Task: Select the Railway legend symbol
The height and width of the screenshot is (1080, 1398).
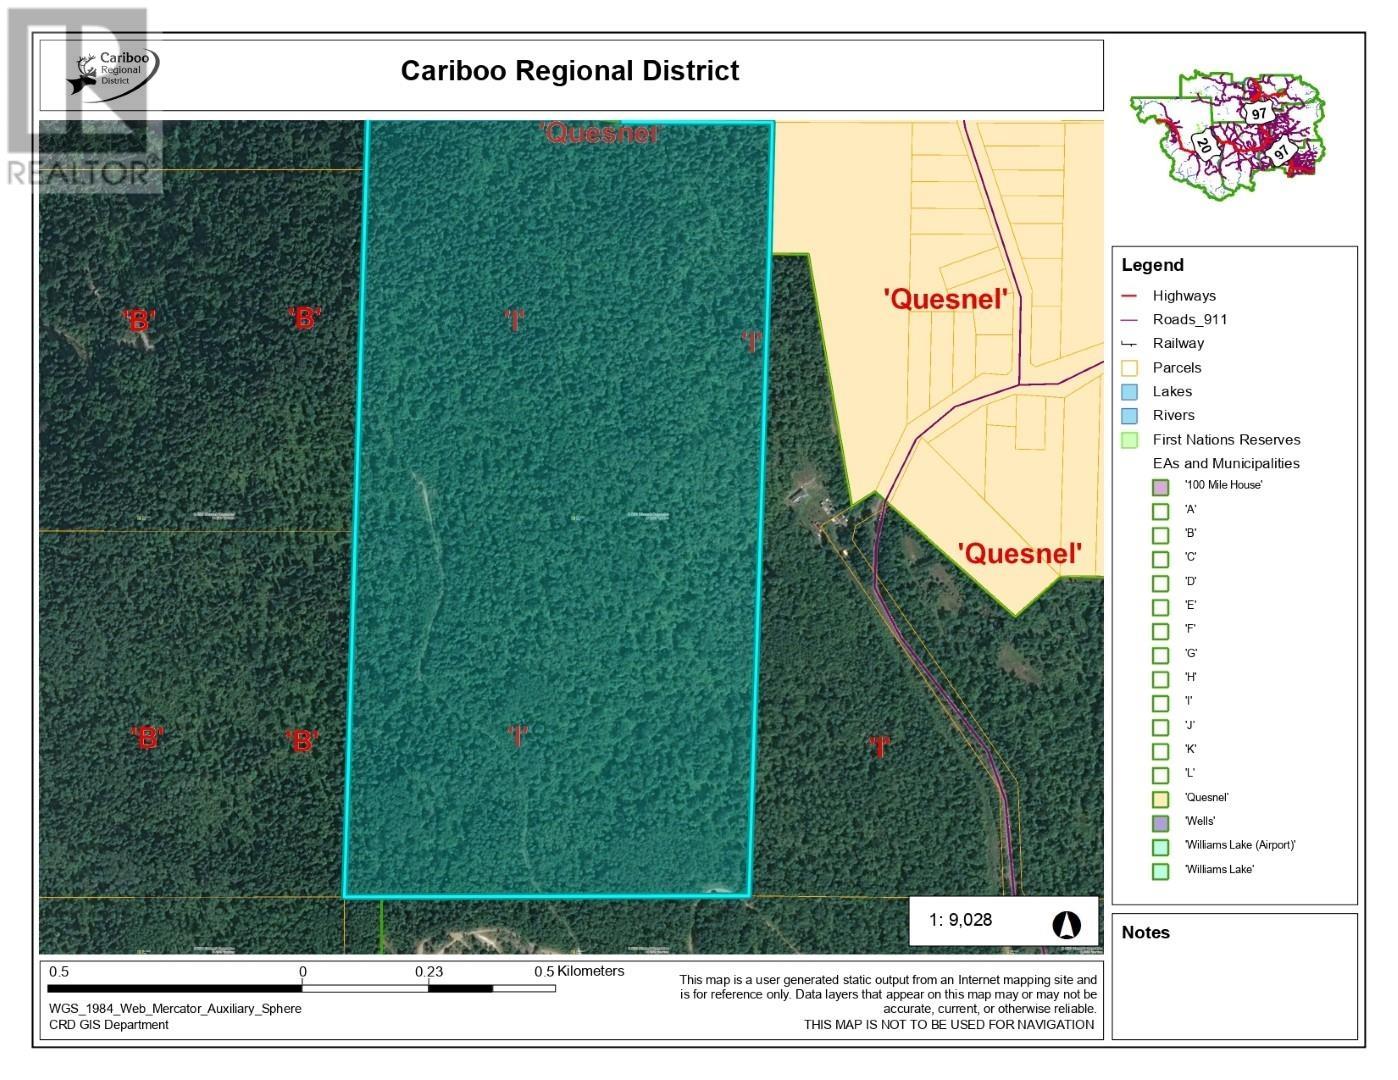Action: coord(1130,344)
